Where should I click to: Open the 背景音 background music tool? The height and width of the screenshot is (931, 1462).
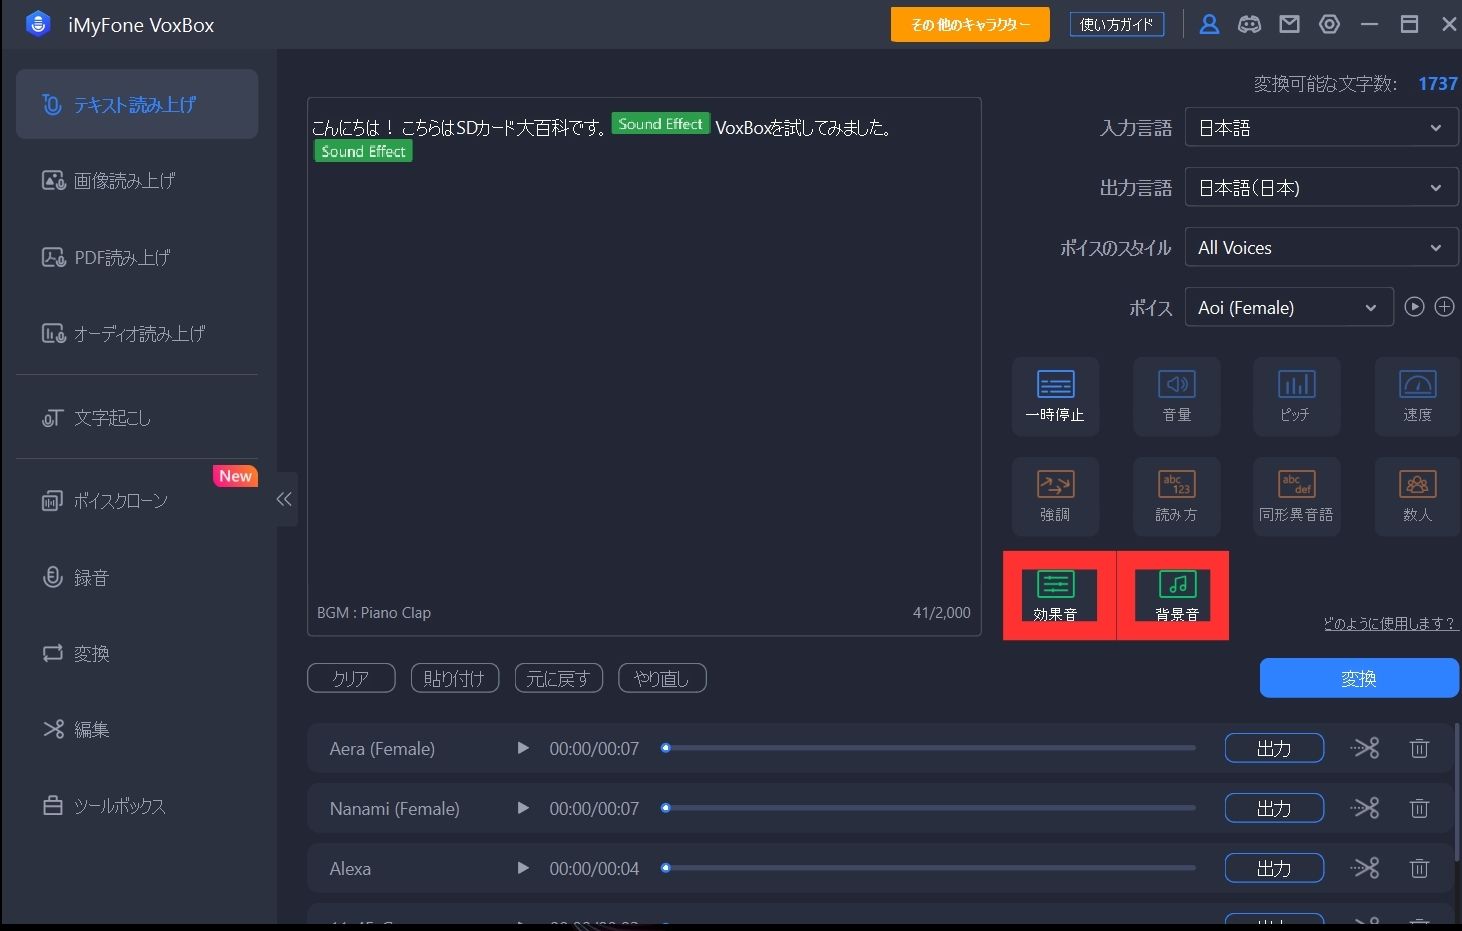(x=1176, y=595)
